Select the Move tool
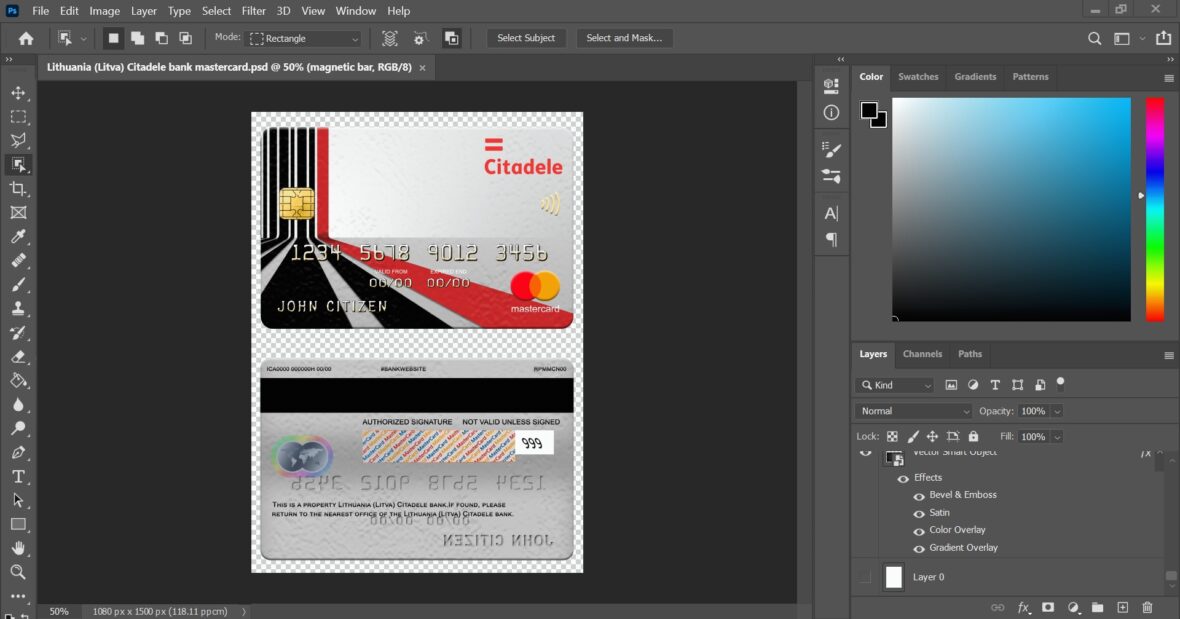Screen dimensions: 1180x619 point(18,92)
